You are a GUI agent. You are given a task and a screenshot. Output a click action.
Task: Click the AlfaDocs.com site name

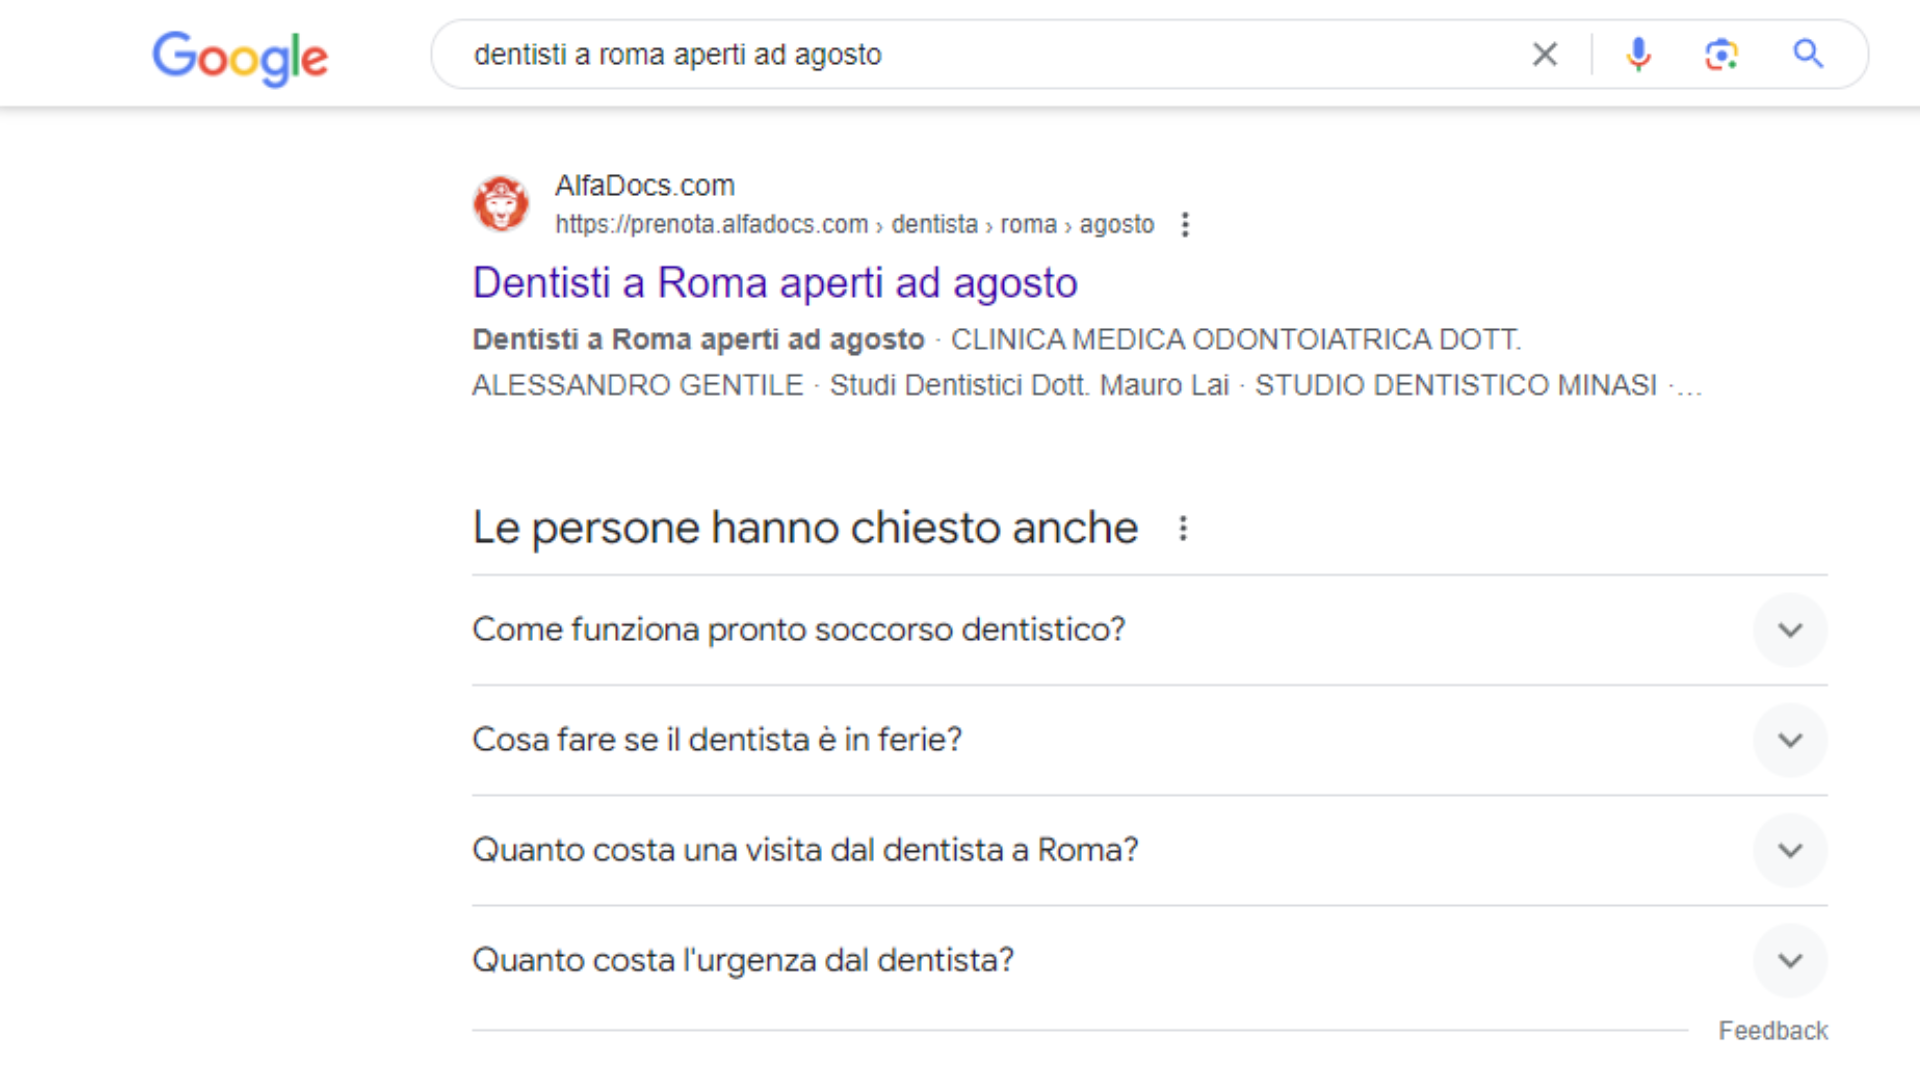point(644,185)
